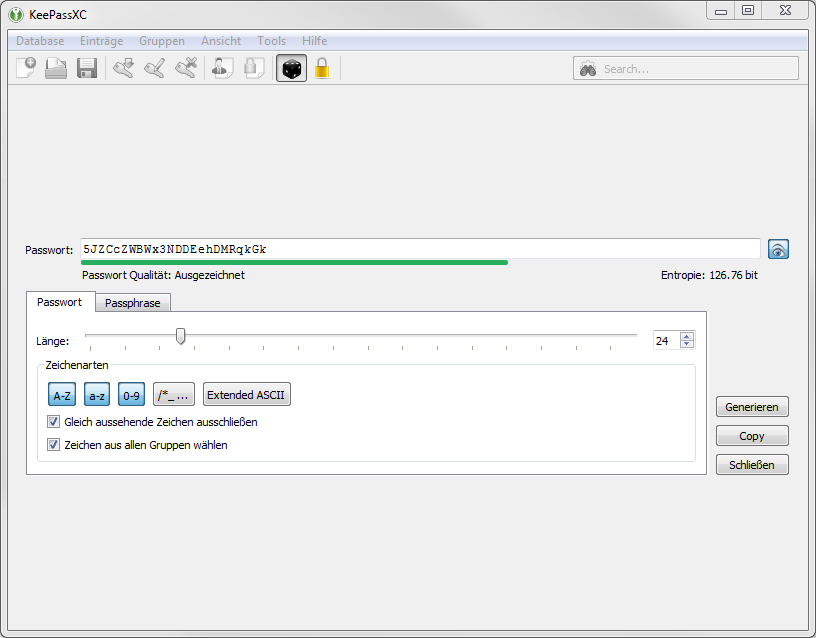The image size is (816, 638).
Task: Close the KeePassXC window
Action: pyautogui.click(x=785, y=11)
